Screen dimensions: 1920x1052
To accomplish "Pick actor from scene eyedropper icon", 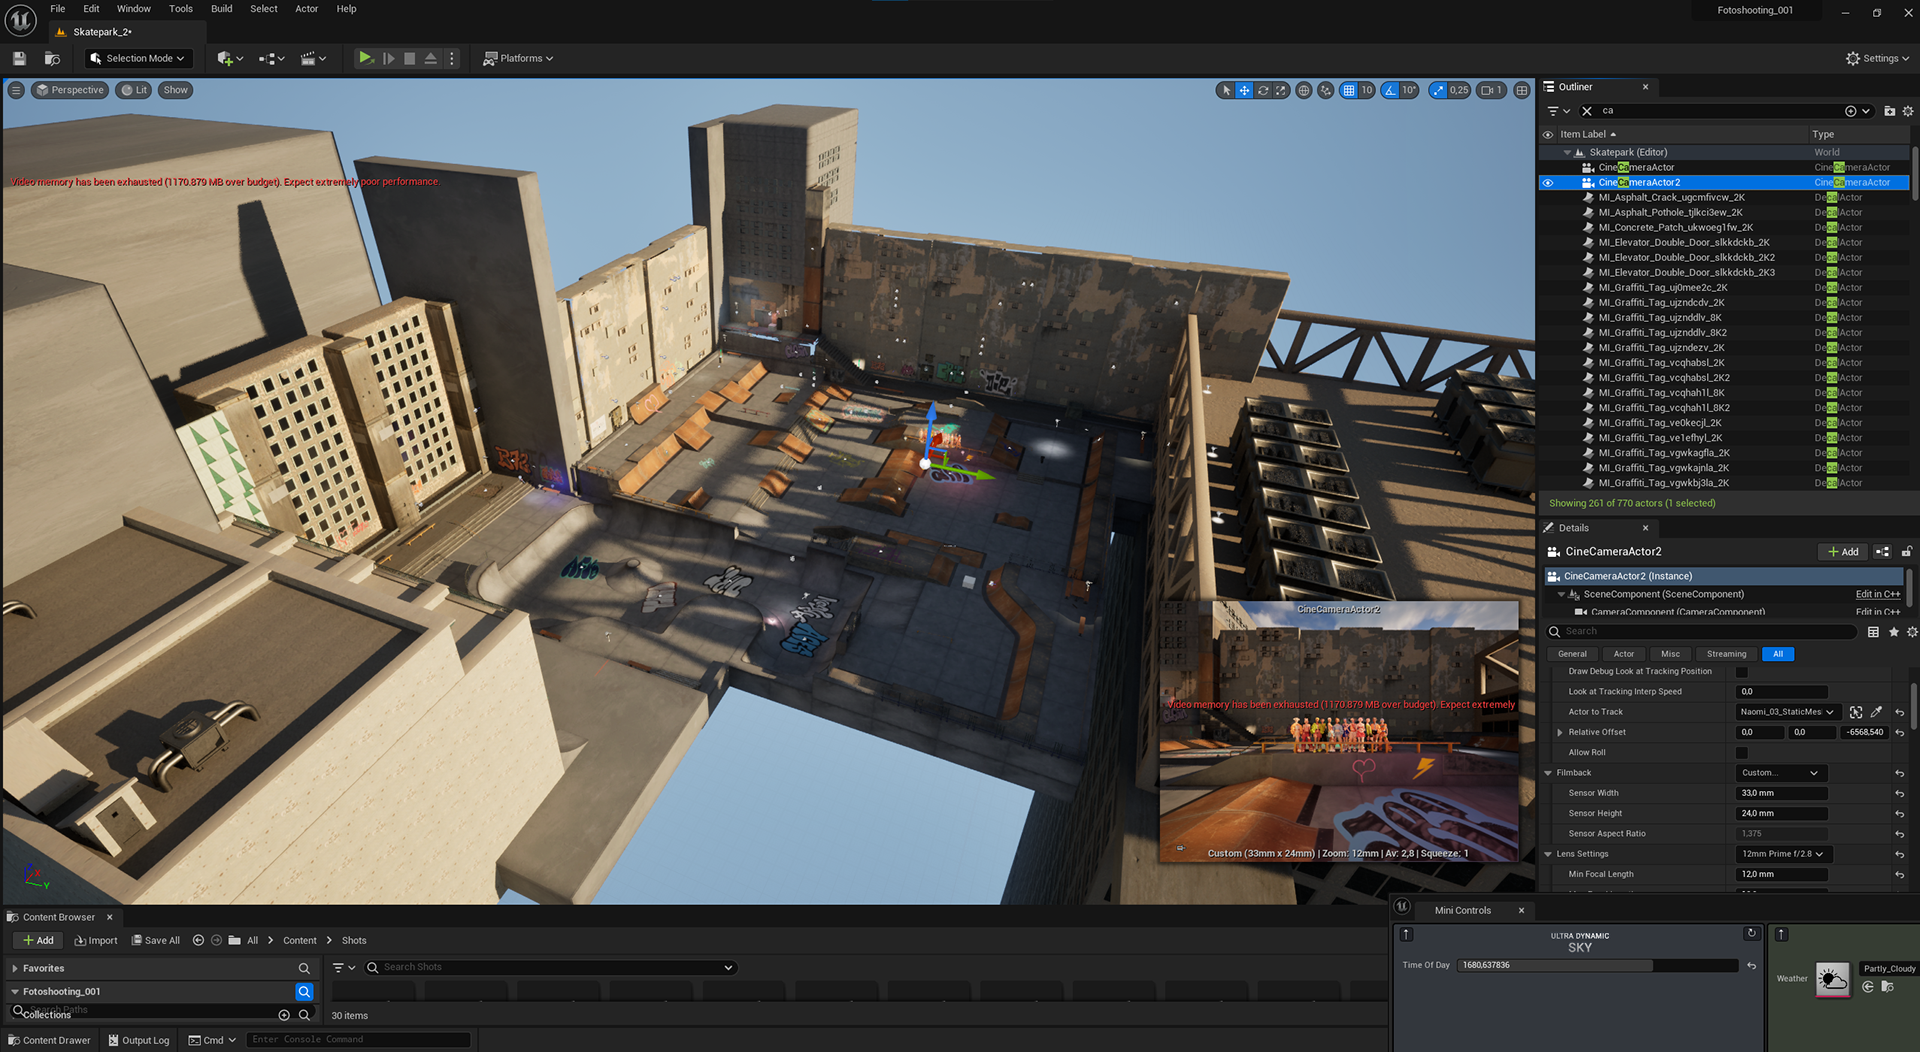I will point(1876,712).
